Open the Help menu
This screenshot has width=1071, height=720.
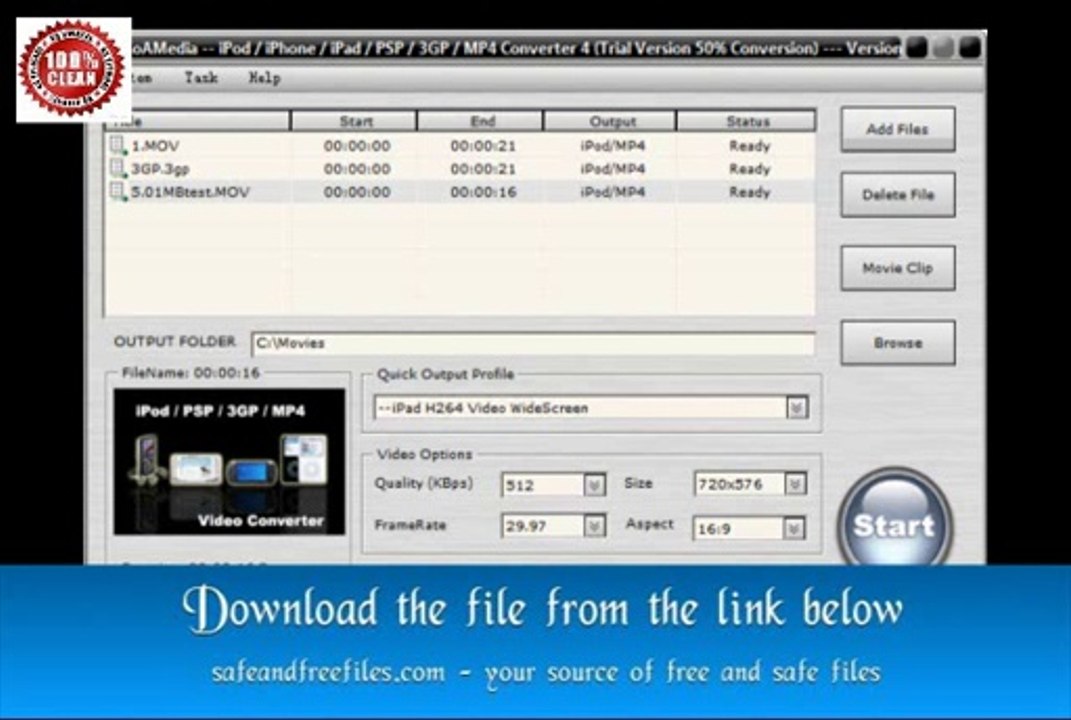[x=264, y=78]
